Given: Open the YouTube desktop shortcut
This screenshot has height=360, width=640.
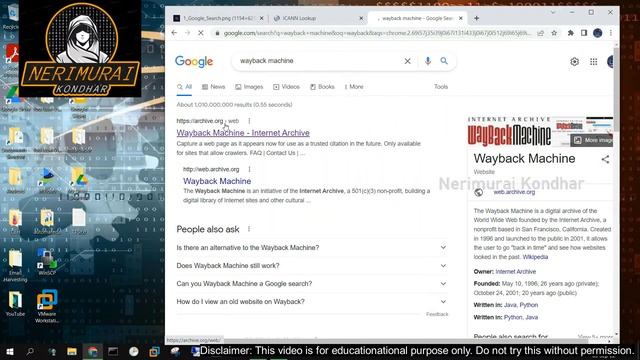Looking at the screenshot, I should 16,304.
